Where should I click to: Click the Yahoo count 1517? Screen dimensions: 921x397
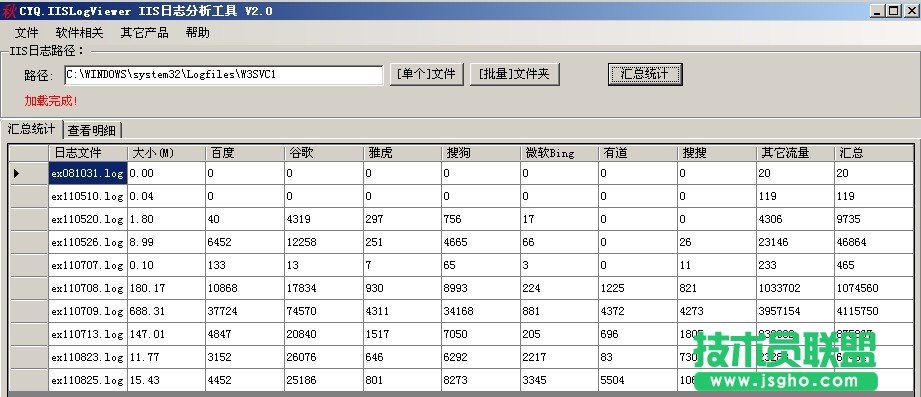point(402,334)
